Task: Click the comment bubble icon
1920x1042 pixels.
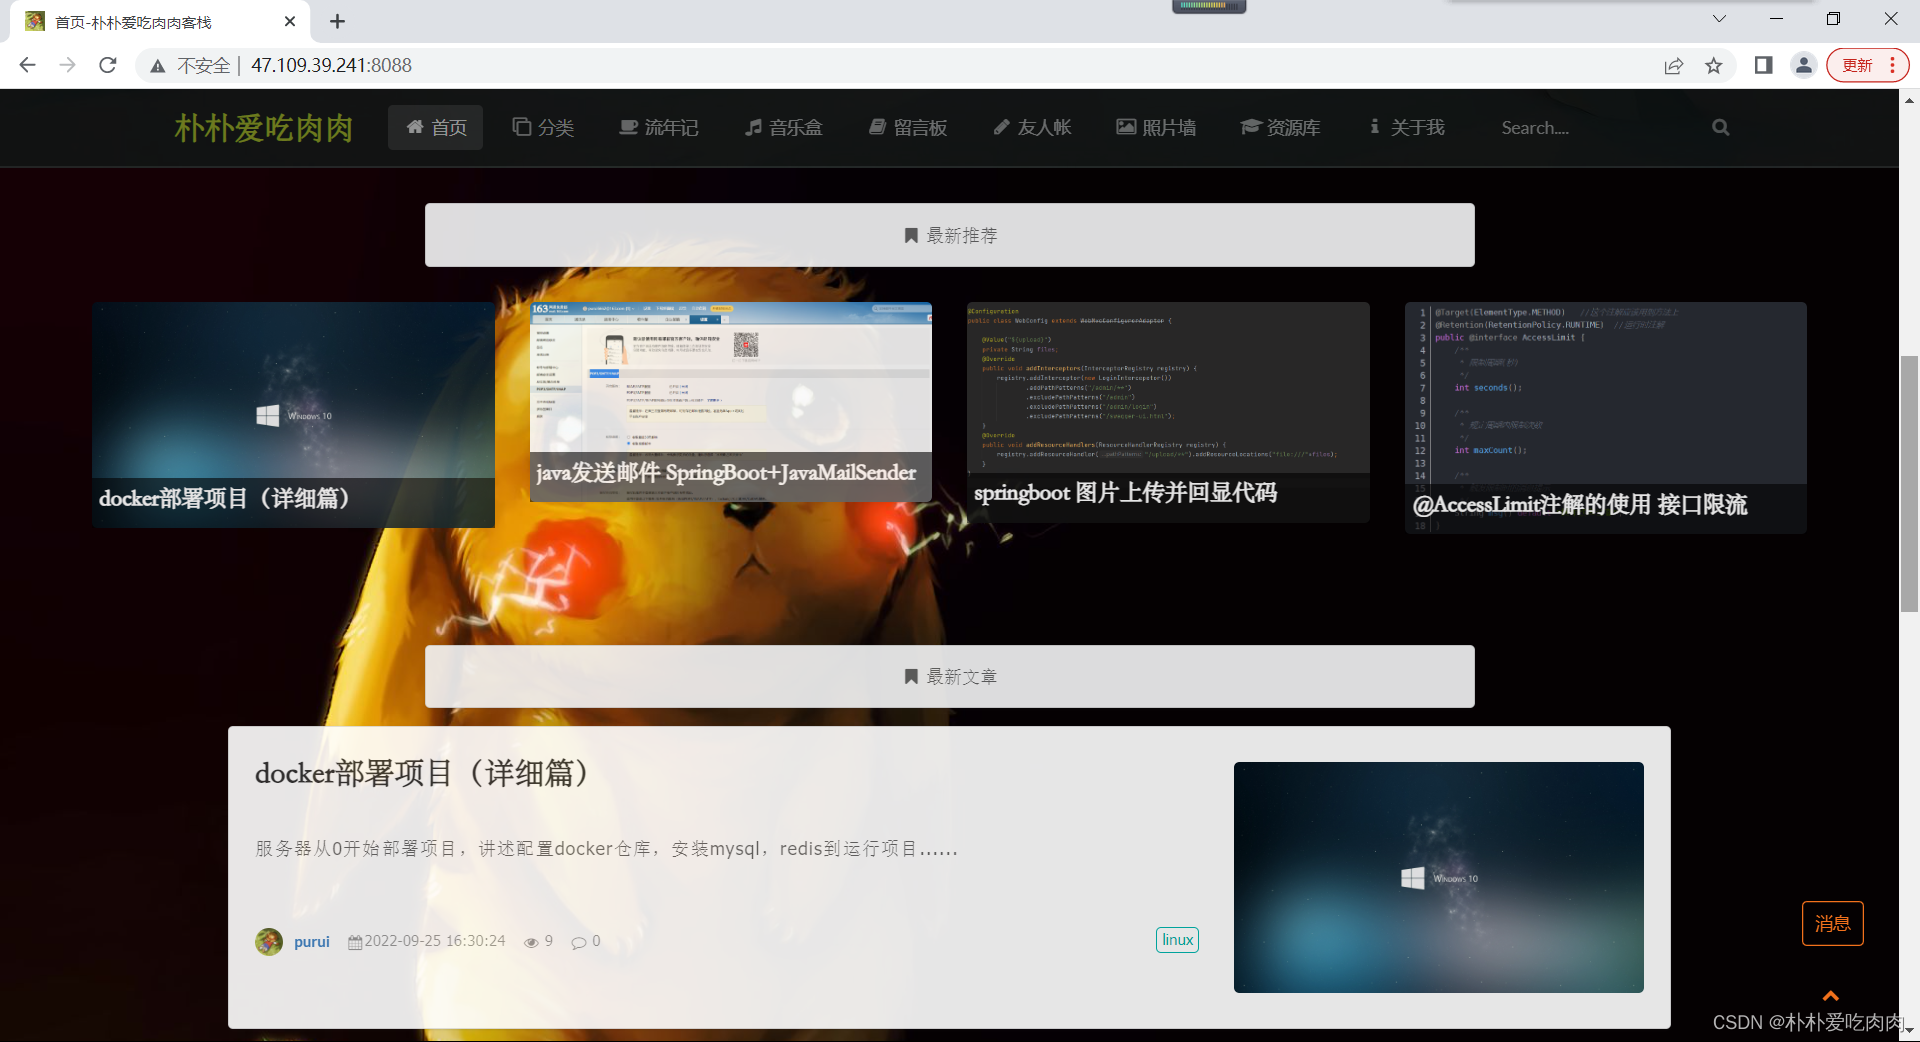Action: click(578, 942)
